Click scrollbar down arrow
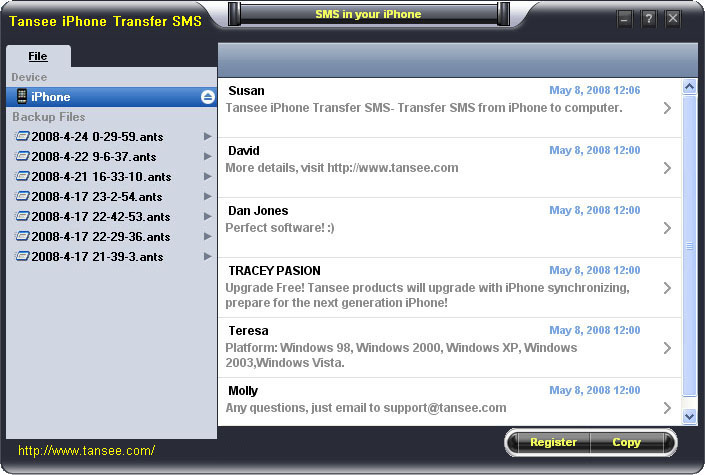The width and height of the screenshot is (705, 475). [689, 417]
